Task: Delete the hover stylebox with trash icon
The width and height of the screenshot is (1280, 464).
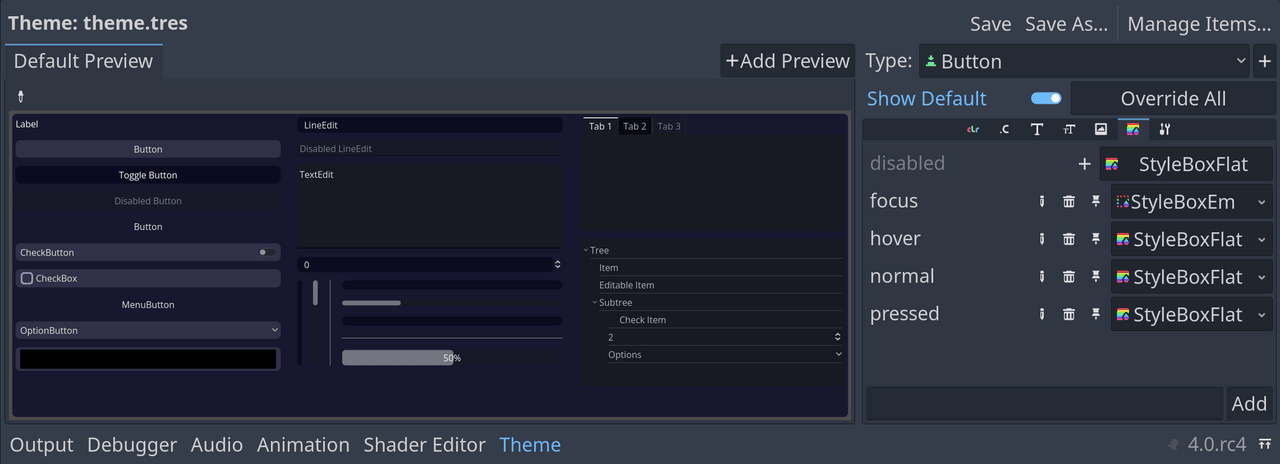Action: point(1069,239)
